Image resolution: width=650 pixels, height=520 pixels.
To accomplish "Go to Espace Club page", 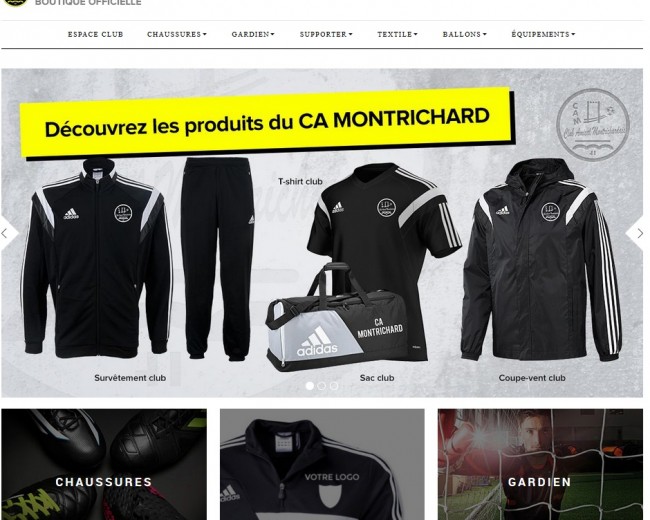I will [95, 34].
